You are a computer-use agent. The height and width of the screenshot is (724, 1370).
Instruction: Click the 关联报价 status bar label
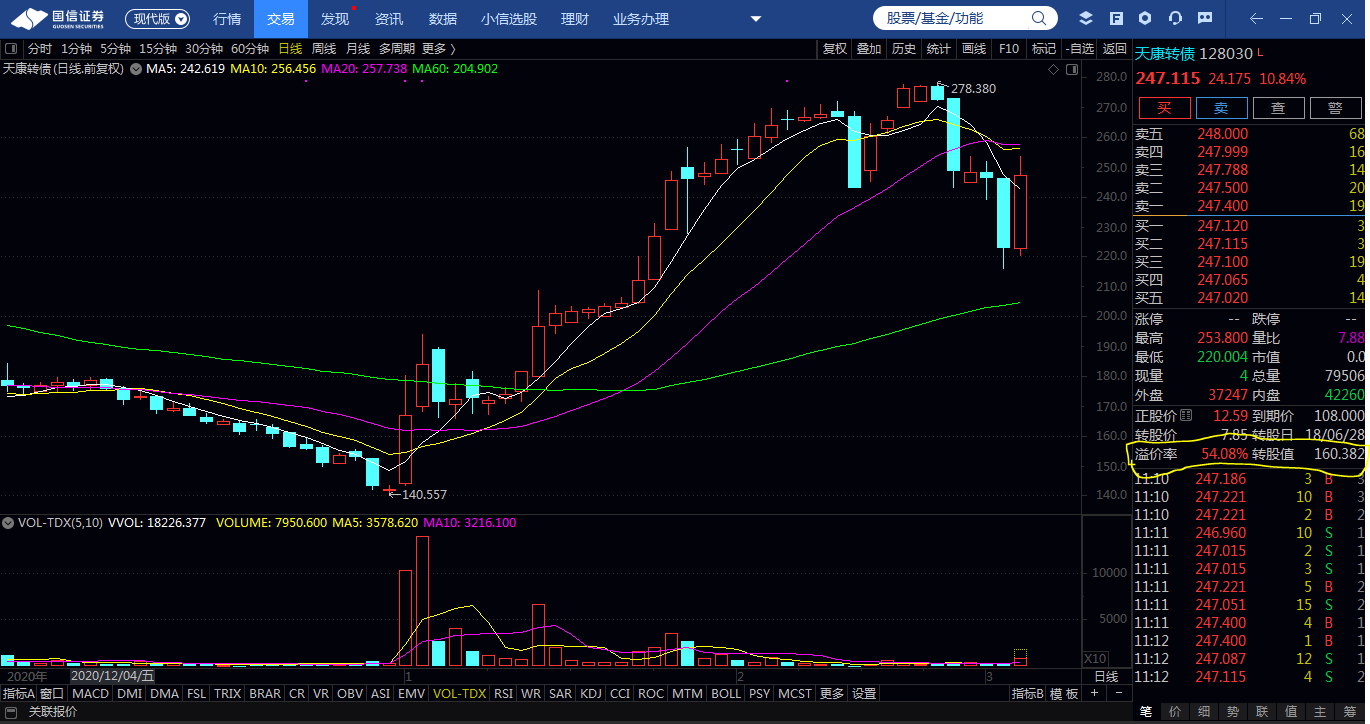[x=53, y=713]
